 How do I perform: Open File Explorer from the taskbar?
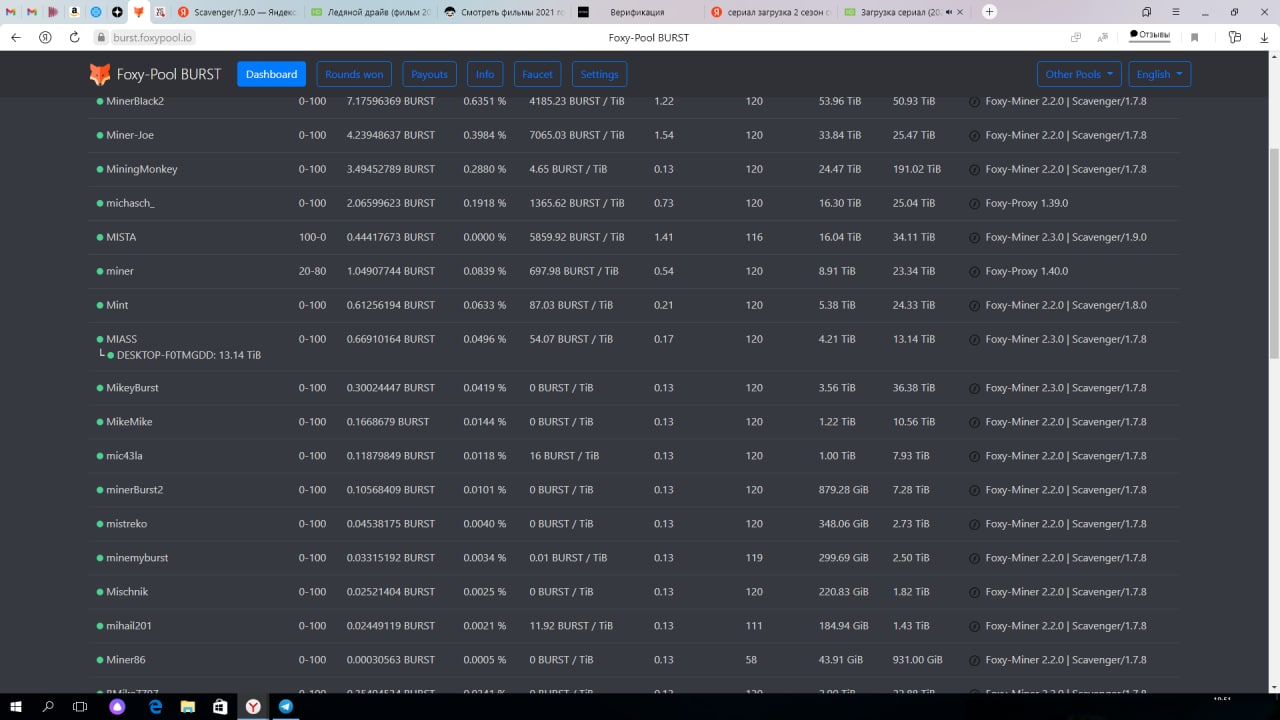[187, 706]
